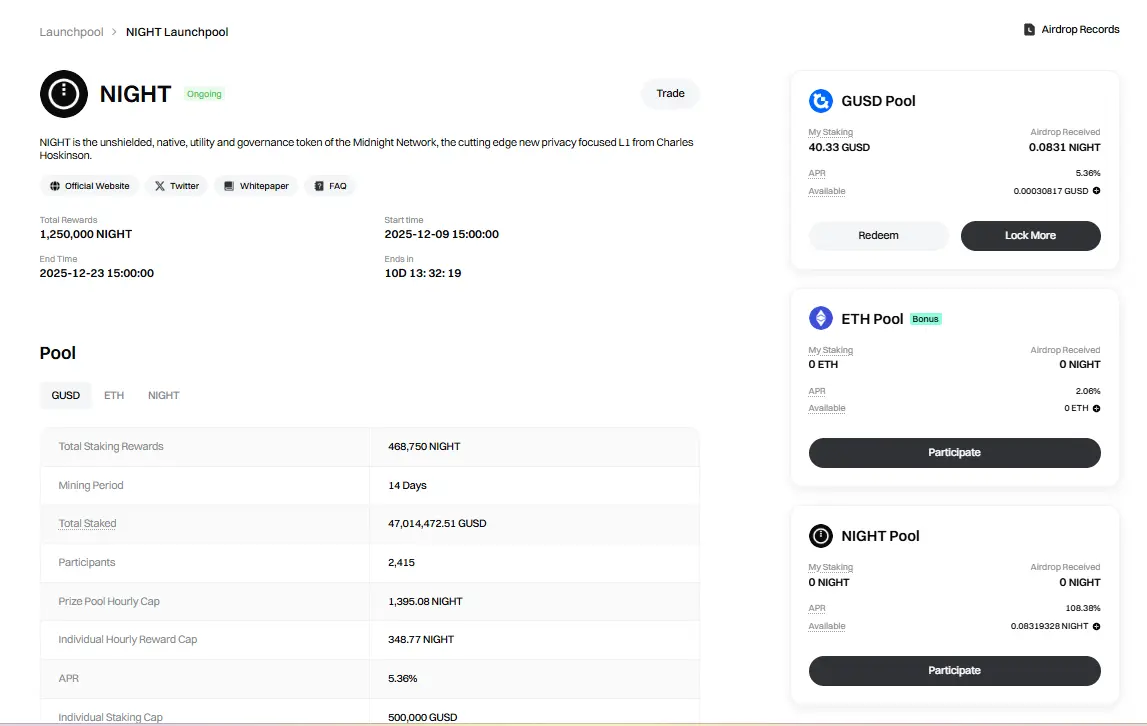Click Redeem in the GUSD Pool
The image size is (1147, 726).
pos(878,236)
